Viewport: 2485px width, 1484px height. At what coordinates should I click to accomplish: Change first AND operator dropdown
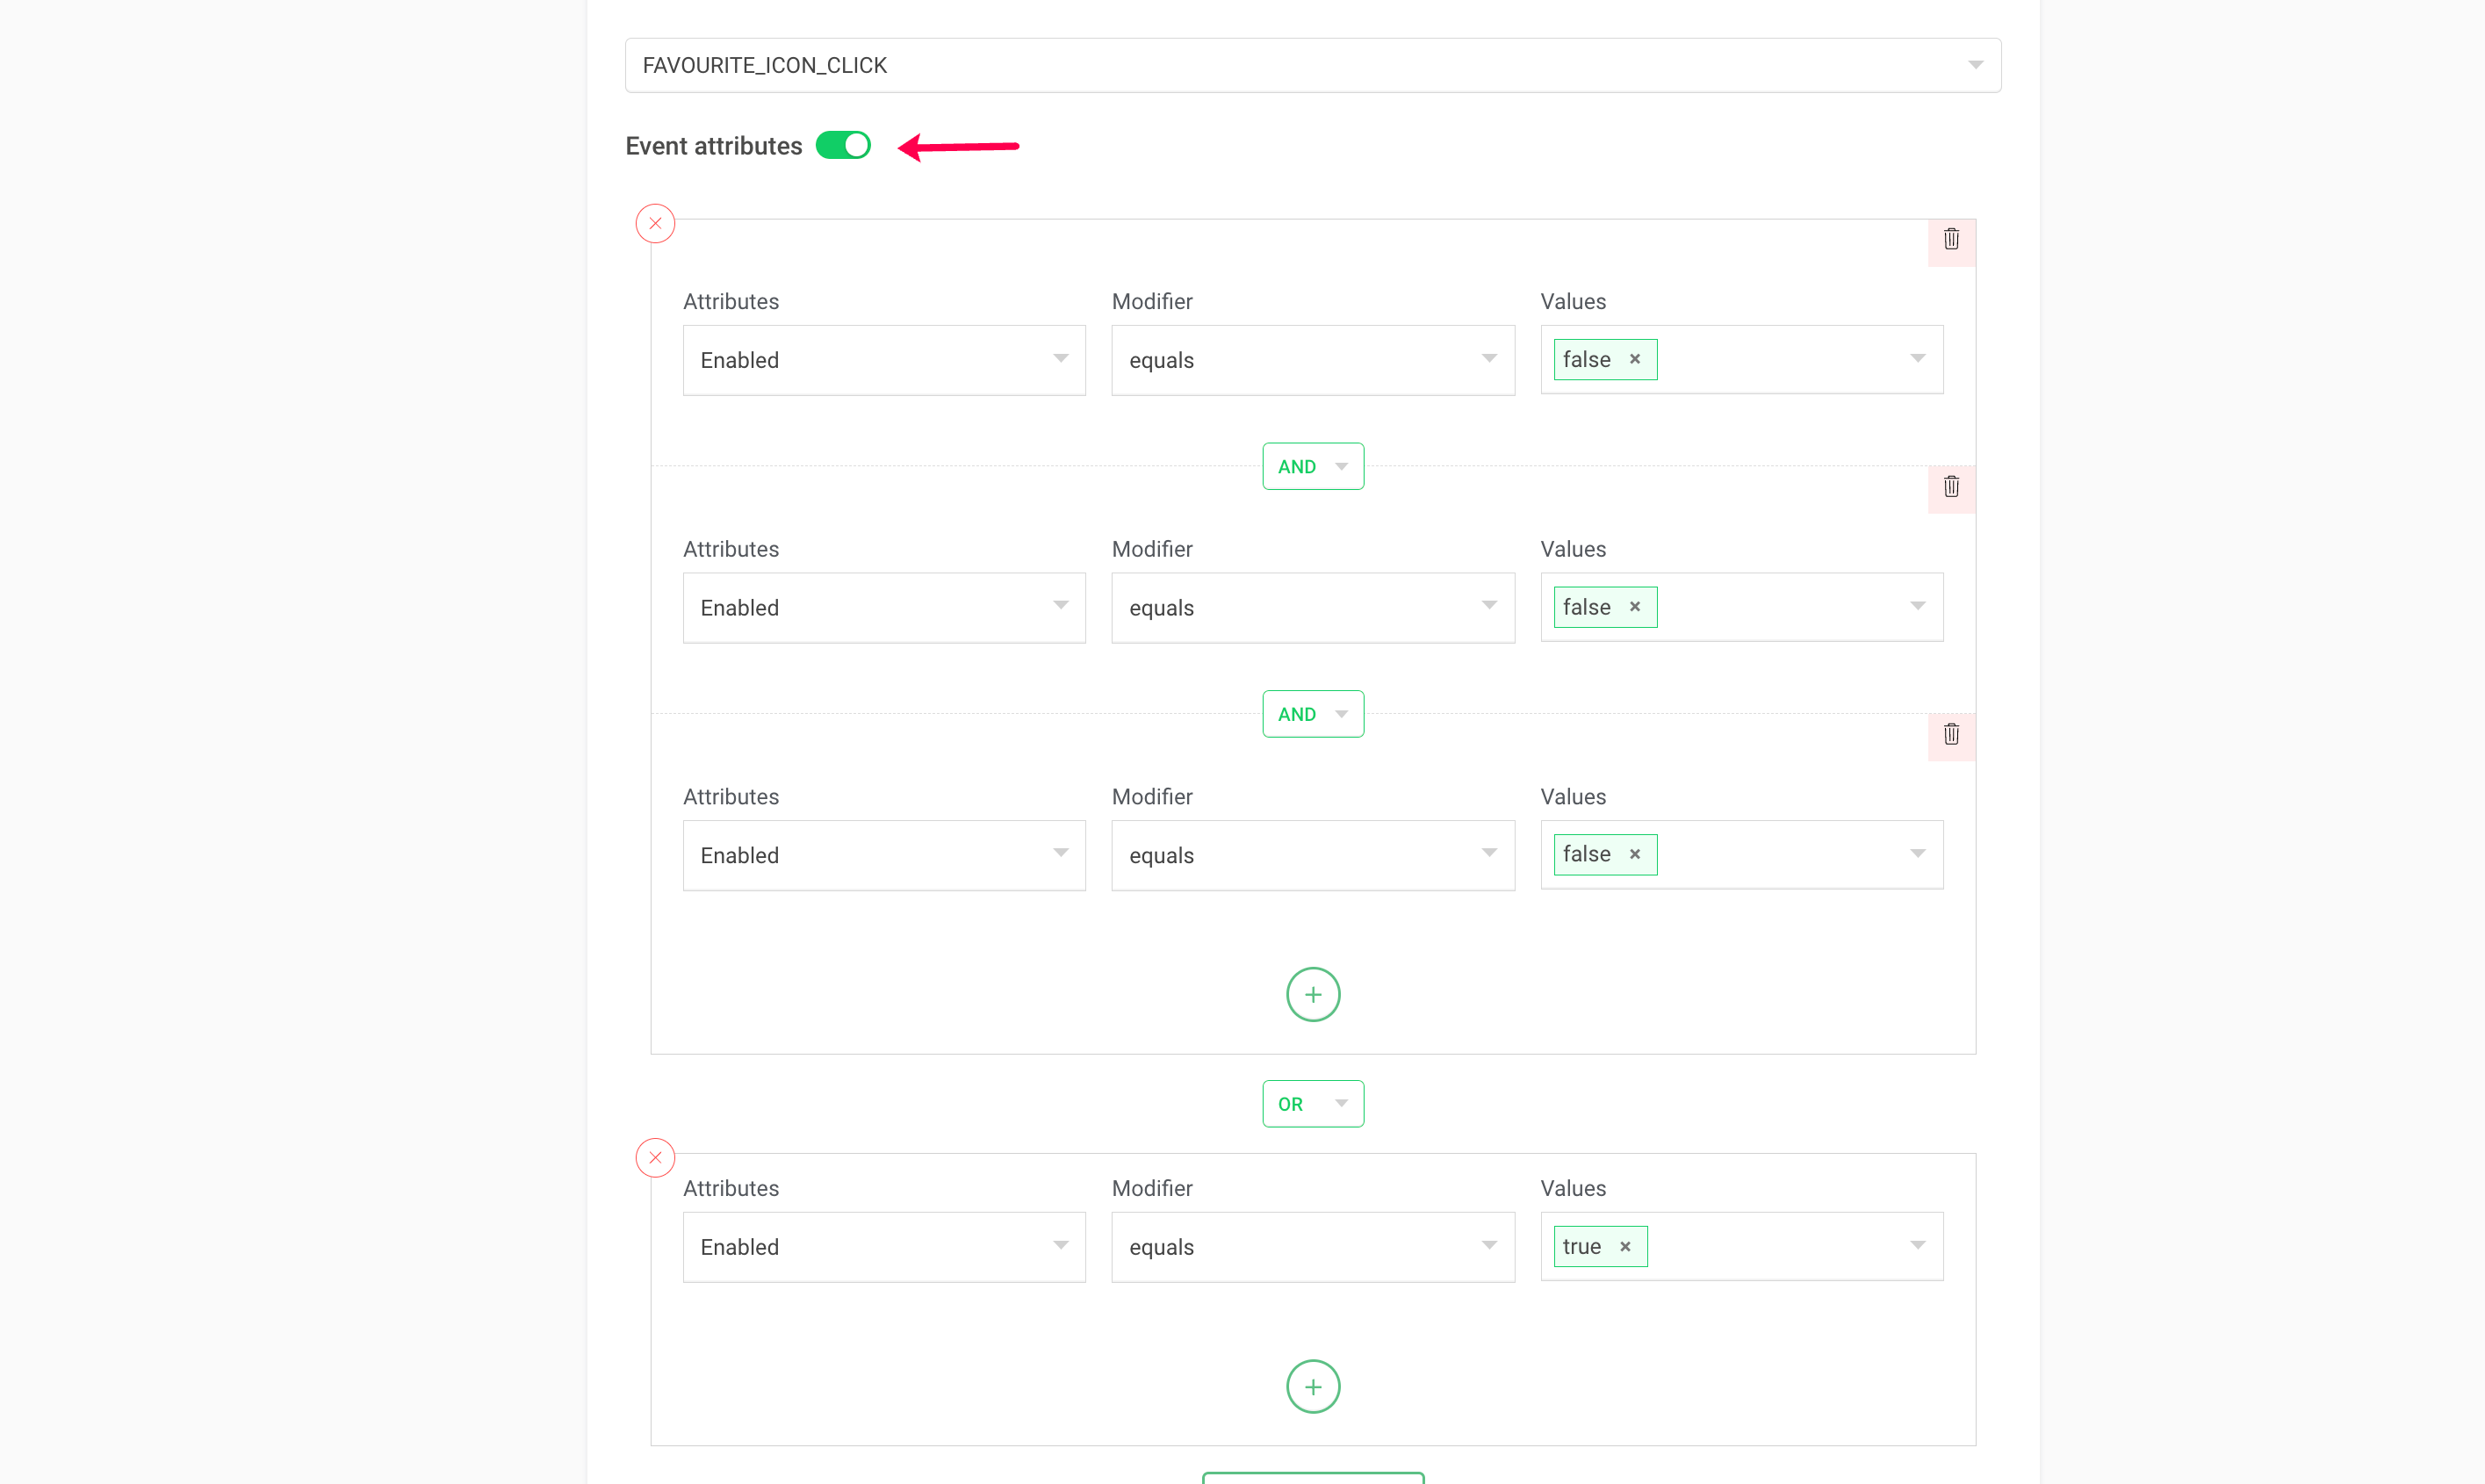tap(1312, 466)
